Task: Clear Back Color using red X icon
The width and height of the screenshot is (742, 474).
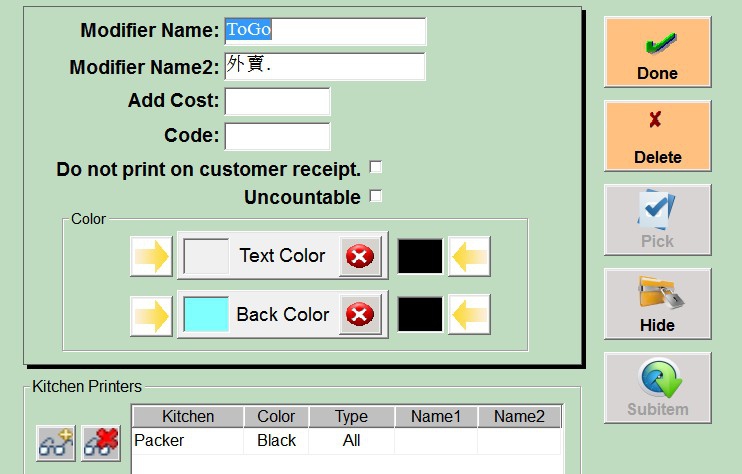Action: coord(358,316)
